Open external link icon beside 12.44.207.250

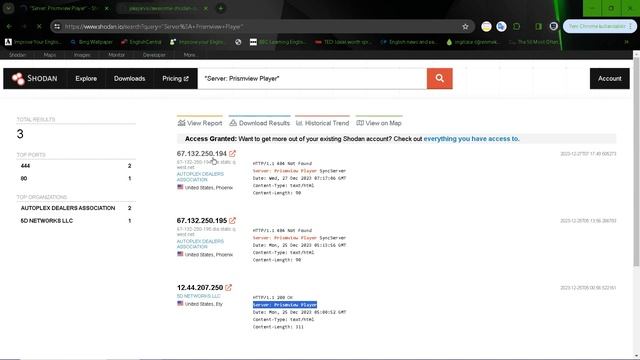tap(229, 287)
